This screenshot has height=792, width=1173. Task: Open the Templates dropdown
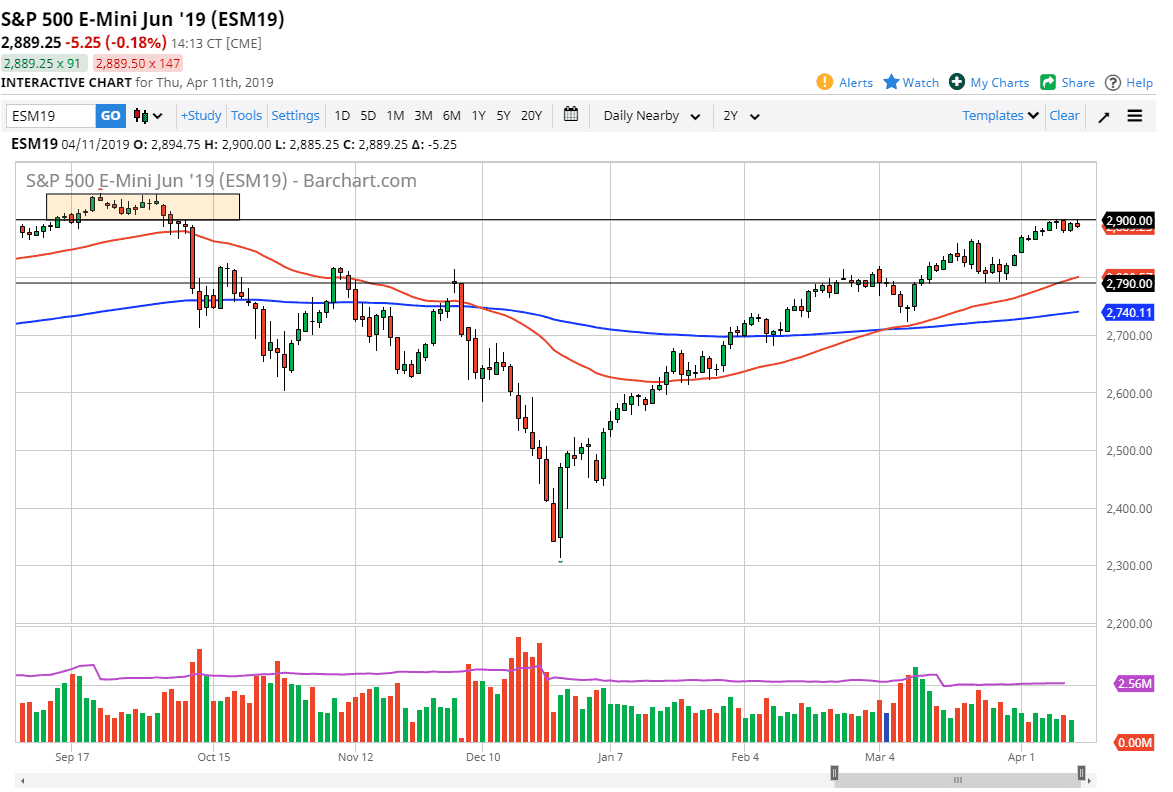click(x=1000, y=116)
